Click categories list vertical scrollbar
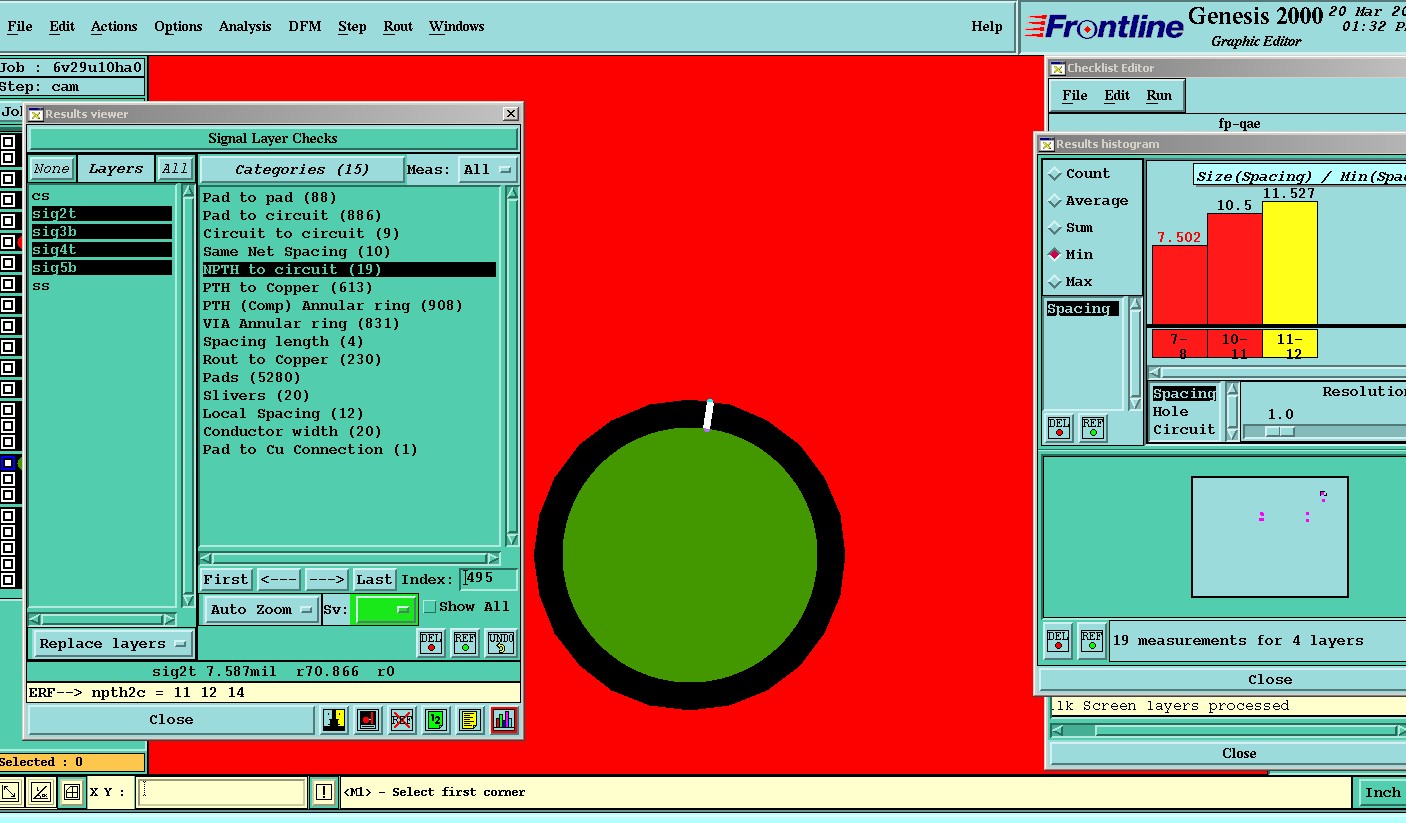This screenshot has width=1406, height=823. [511, 365]
